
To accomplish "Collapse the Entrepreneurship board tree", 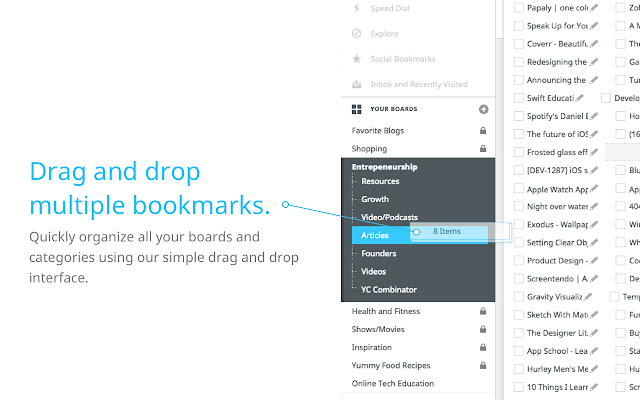I will (384, 167).
